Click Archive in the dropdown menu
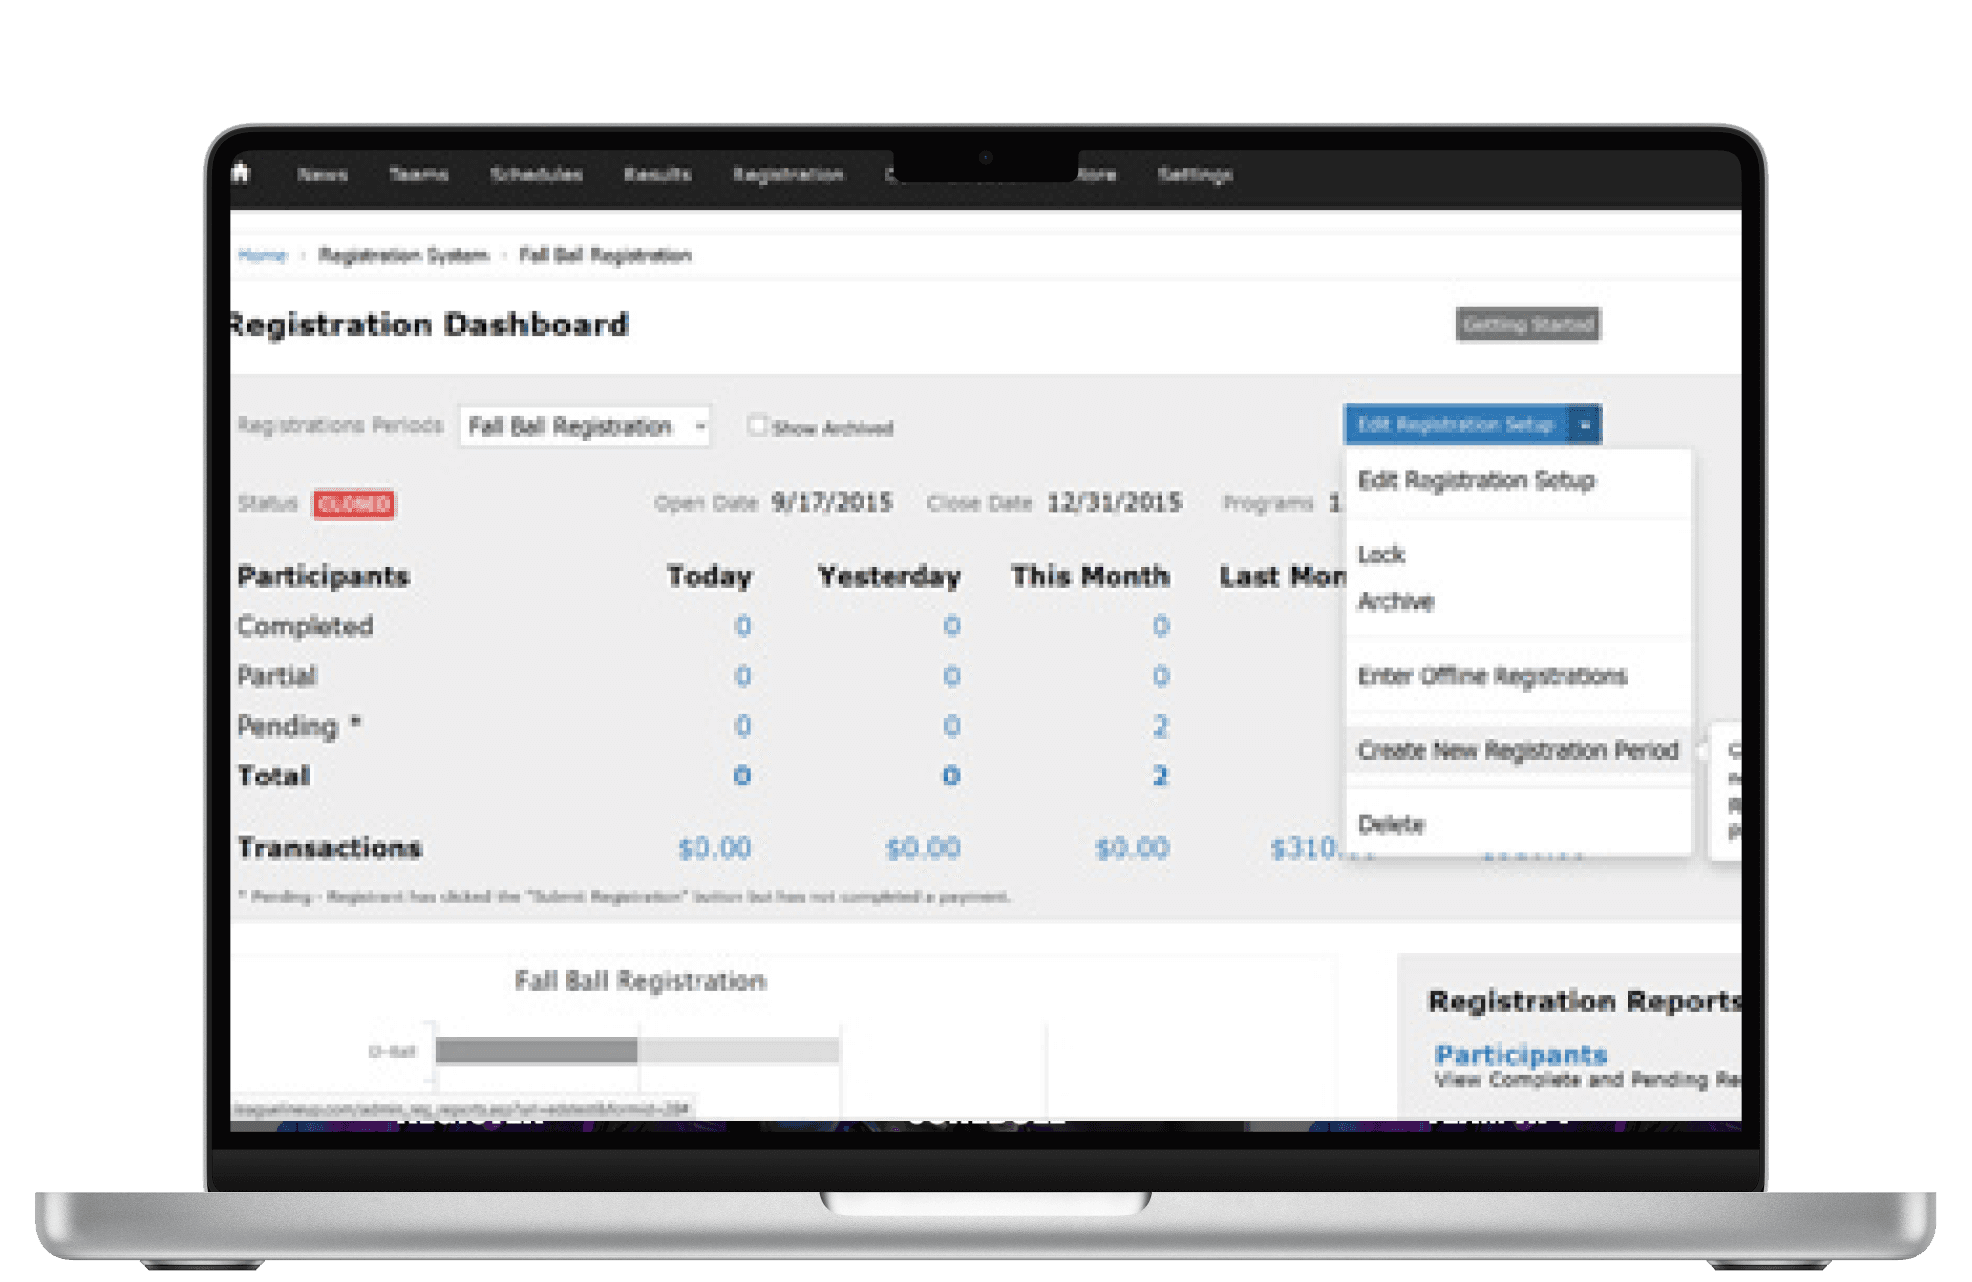 [1394, 601]
